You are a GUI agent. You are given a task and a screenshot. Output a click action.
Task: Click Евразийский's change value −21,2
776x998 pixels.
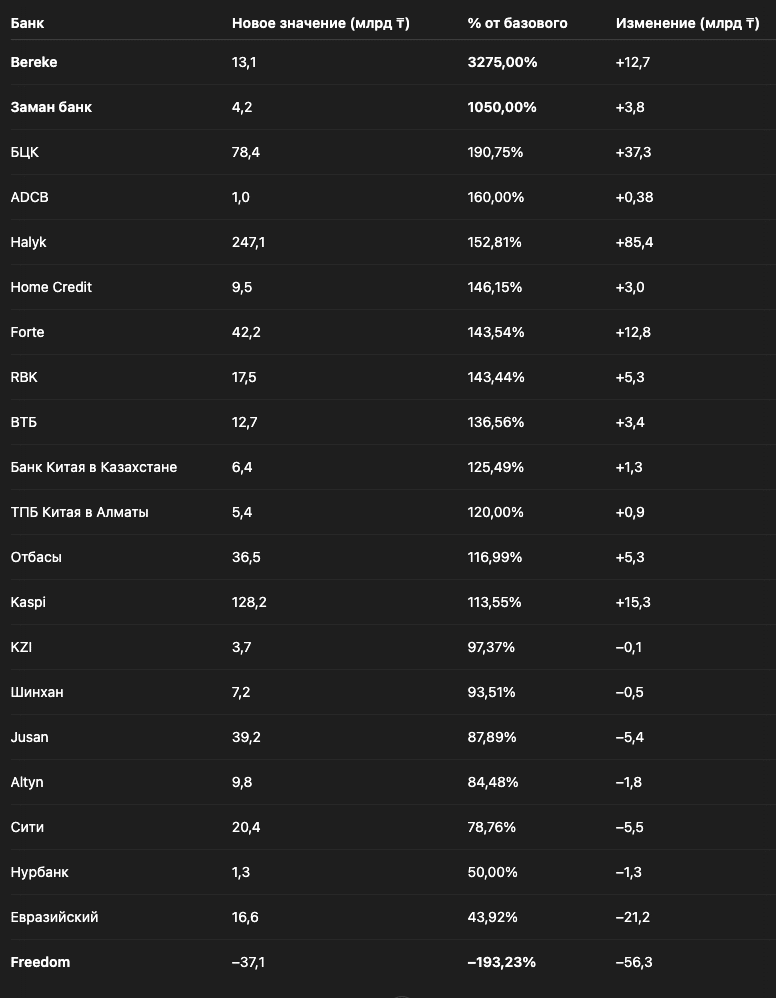tap(633, 917)
